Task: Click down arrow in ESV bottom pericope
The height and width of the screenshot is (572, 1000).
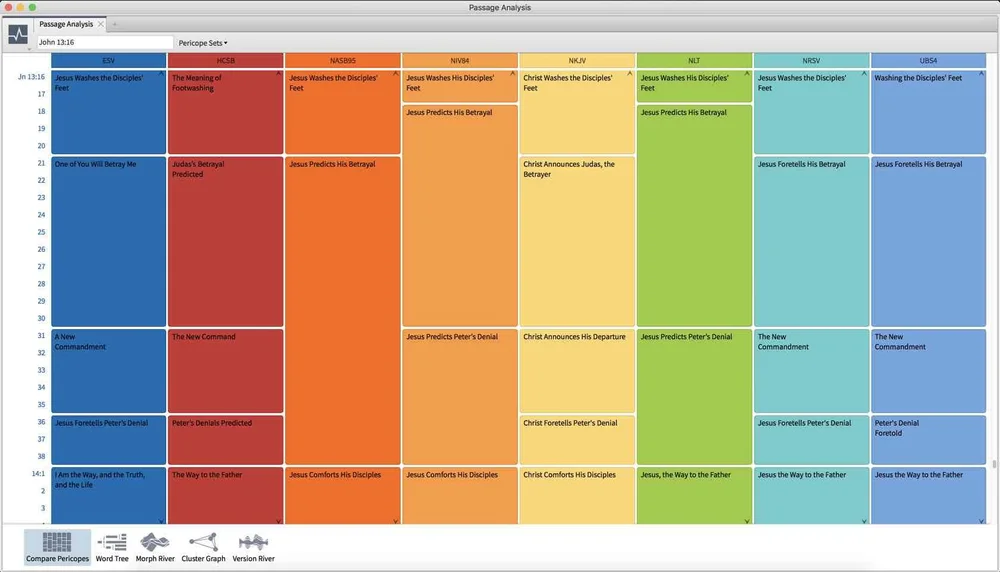Action: click(161, 521)
